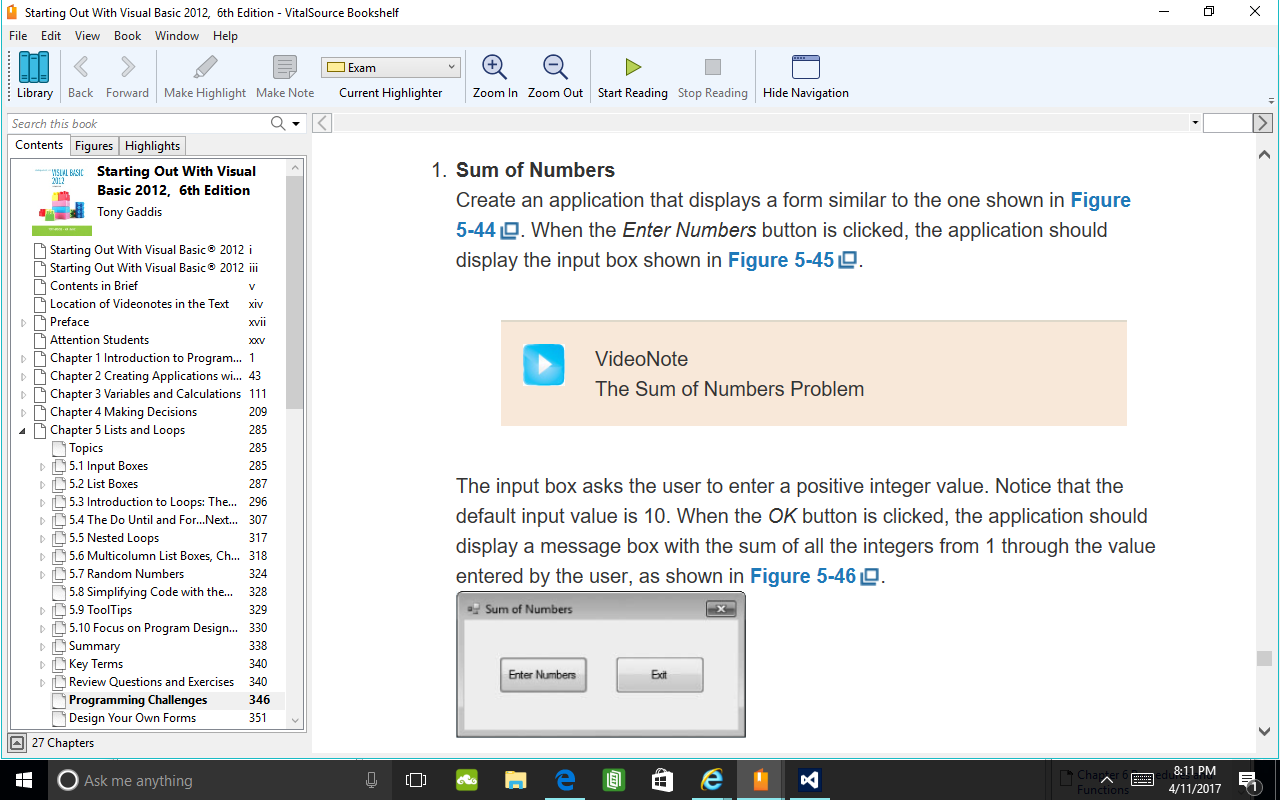The width and height of the screenshot is (1280, 800).
Task: Collapse the panel beside 27 Chapters
Action: point(17,743)
